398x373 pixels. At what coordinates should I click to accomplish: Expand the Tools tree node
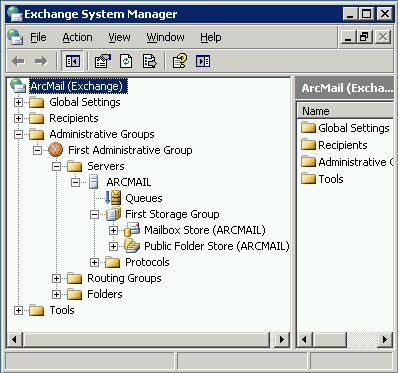coord(19,310)
